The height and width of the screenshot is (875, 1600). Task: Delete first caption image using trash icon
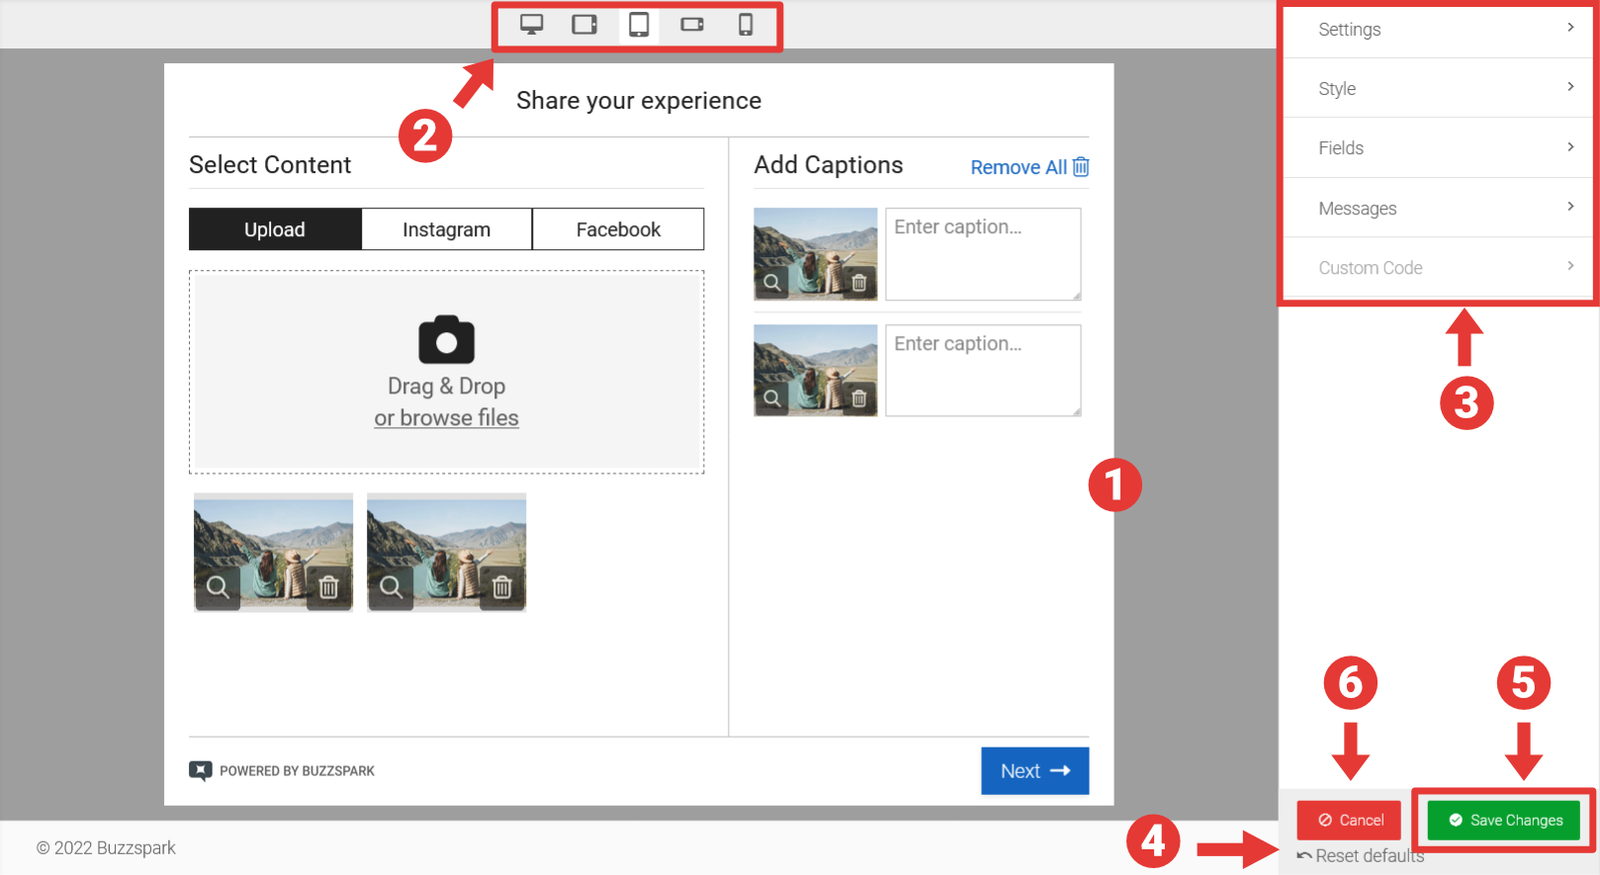point(859,283)
